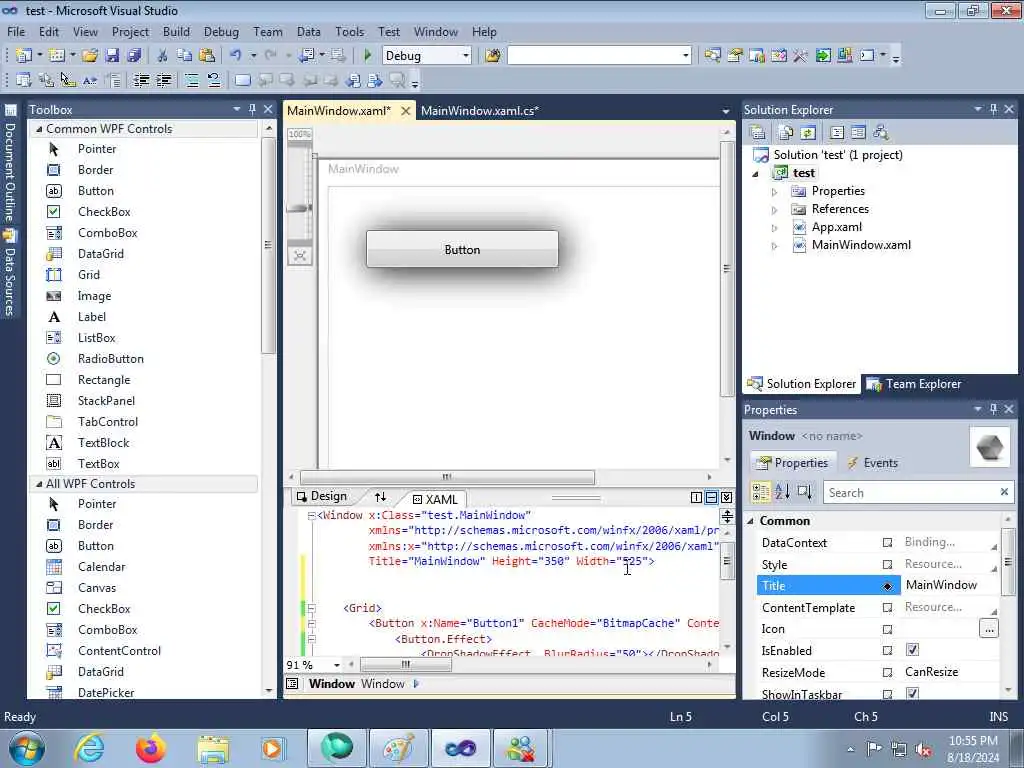
Task: Click the Find in Files icon
Action: (x=492, y=56)
